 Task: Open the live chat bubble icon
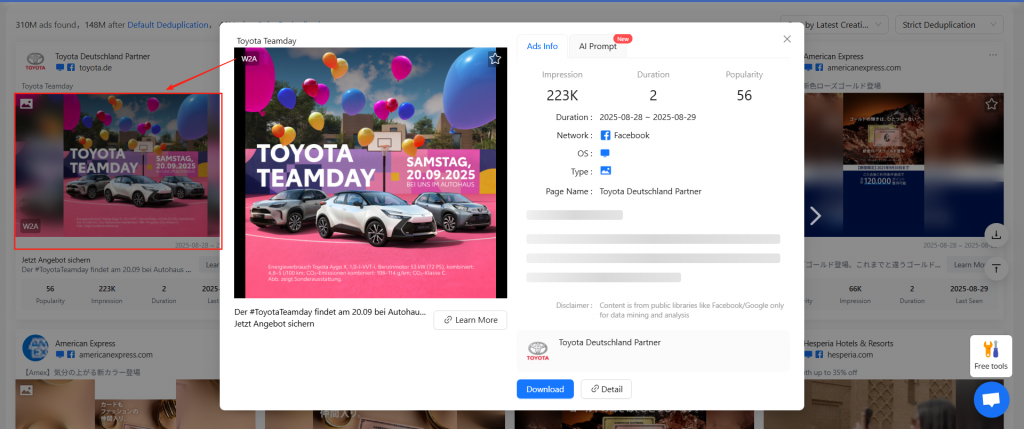tap(991, 400)
